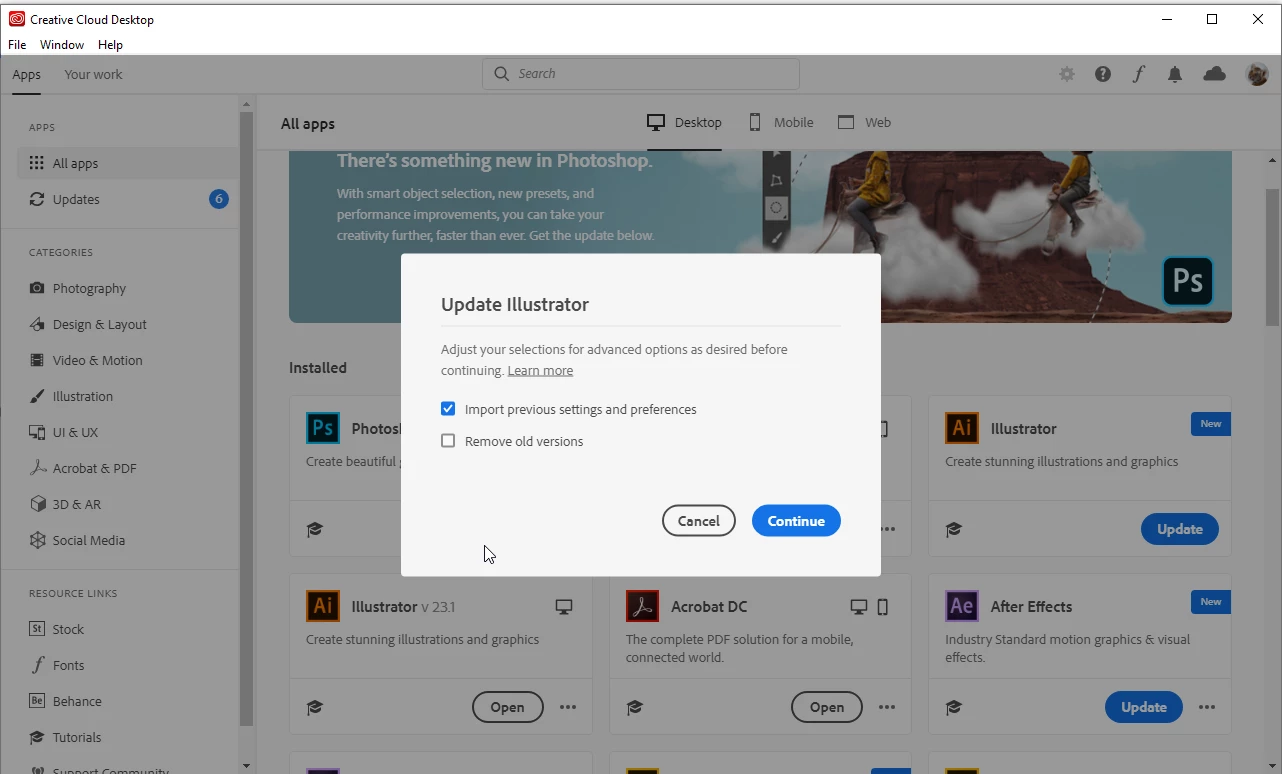Click Acrobat DC app icon
Screen dimensions: 1282x774
click(642, 606)
